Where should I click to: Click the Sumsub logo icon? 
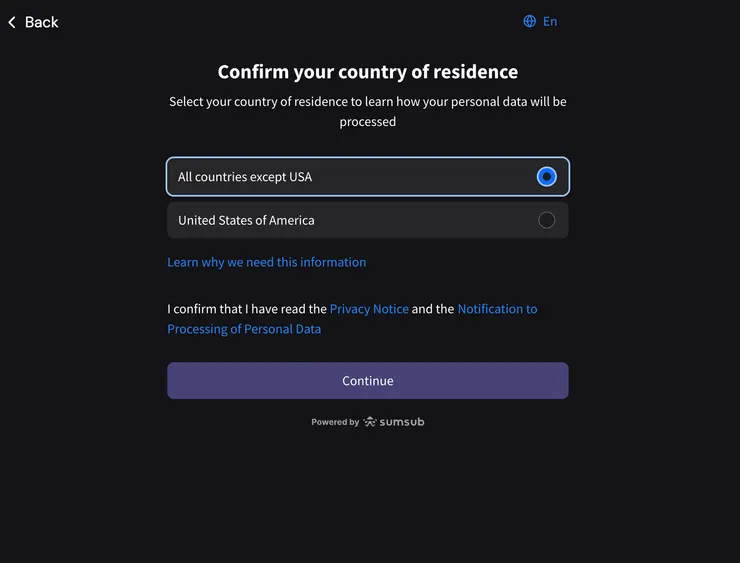[x=370, y=422]
